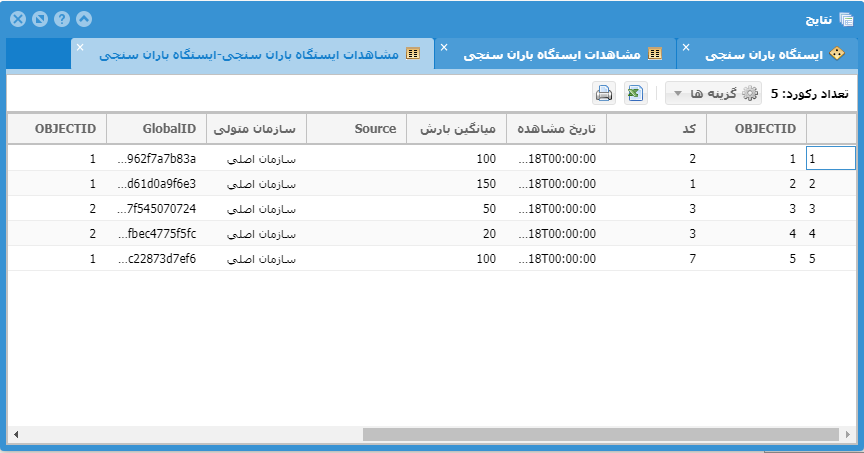Click GlobalID cell ...c22873d7ef6
The image size is (864, 453).
[x=156, y=258]
